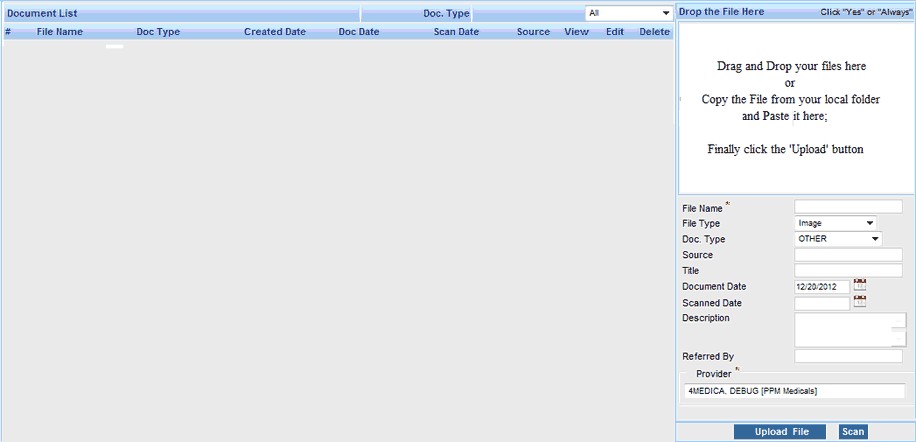The width and height of the screenshot is (916, 442).
Task: Click the Title text field
Action: 848,271
